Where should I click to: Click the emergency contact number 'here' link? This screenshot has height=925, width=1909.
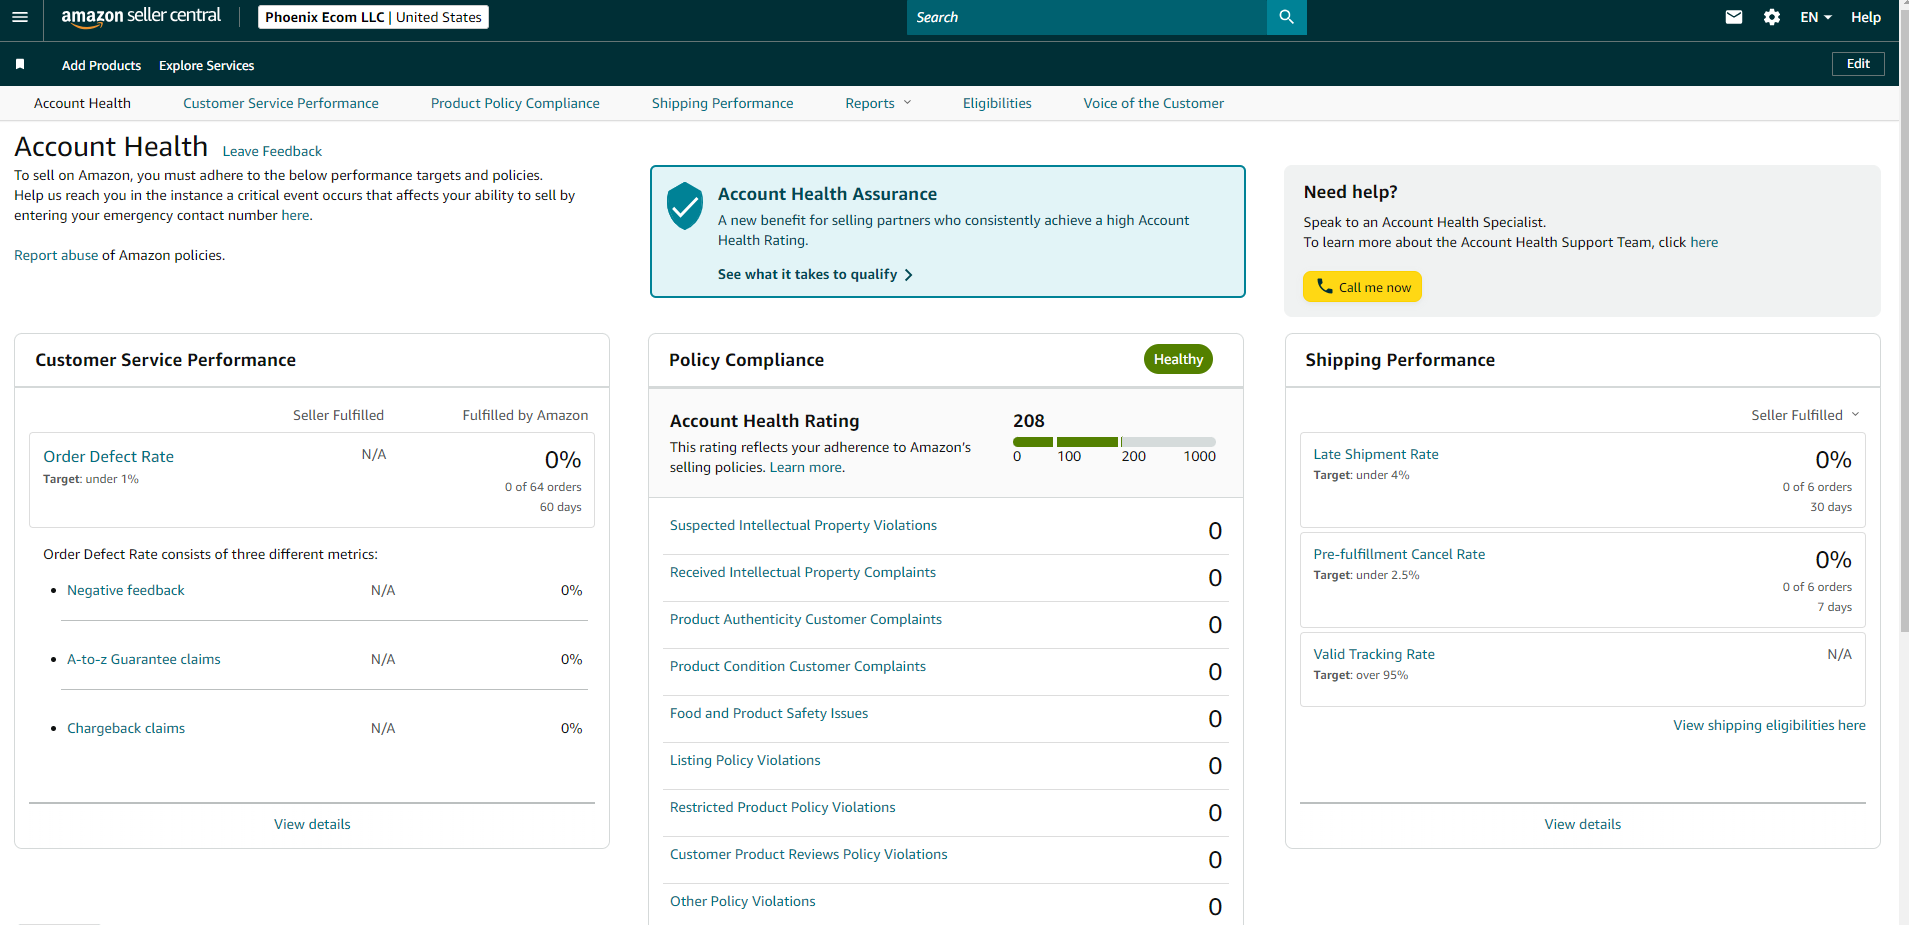(295, 215)
